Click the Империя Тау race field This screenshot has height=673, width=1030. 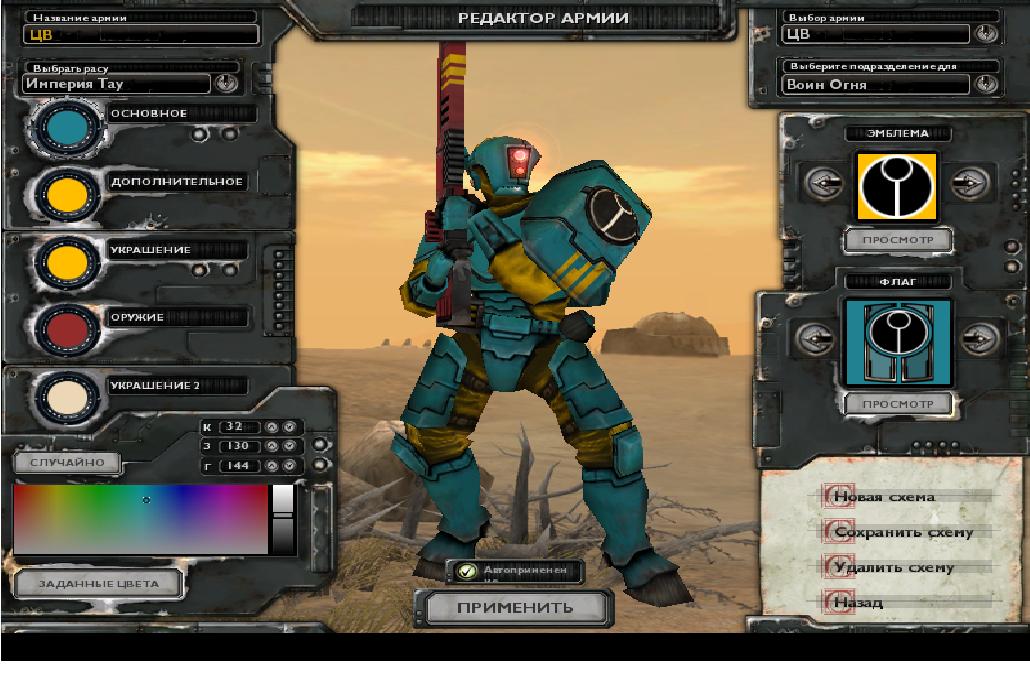[116, 84]
